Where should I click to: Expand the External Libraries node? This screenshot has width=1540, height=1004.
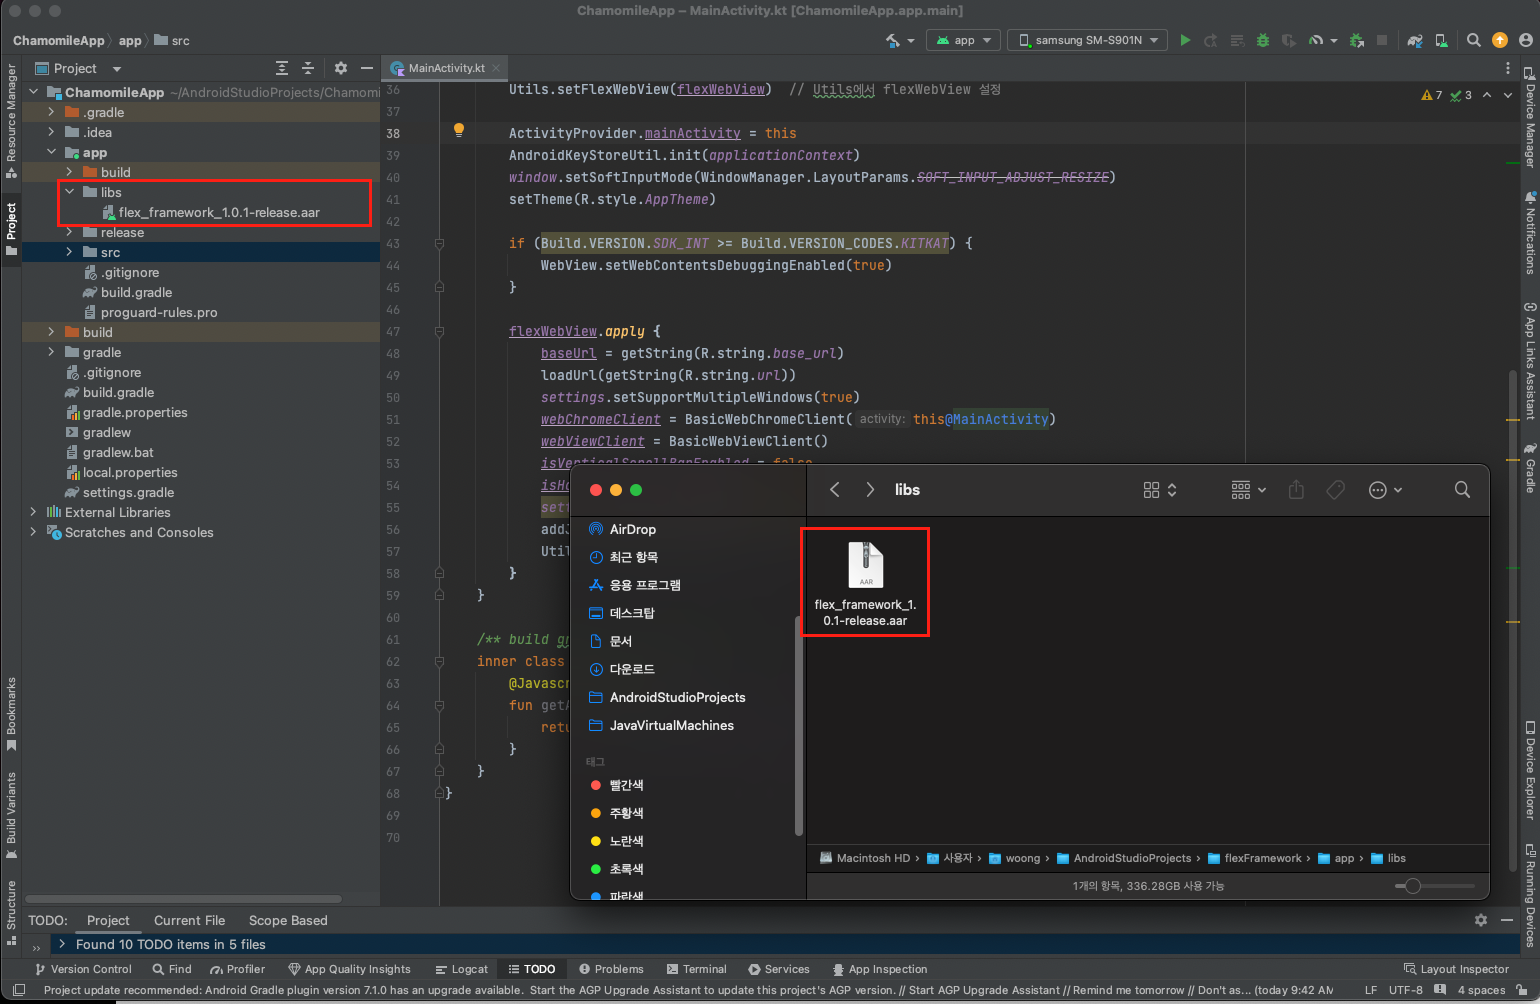(x=33, y=512)
